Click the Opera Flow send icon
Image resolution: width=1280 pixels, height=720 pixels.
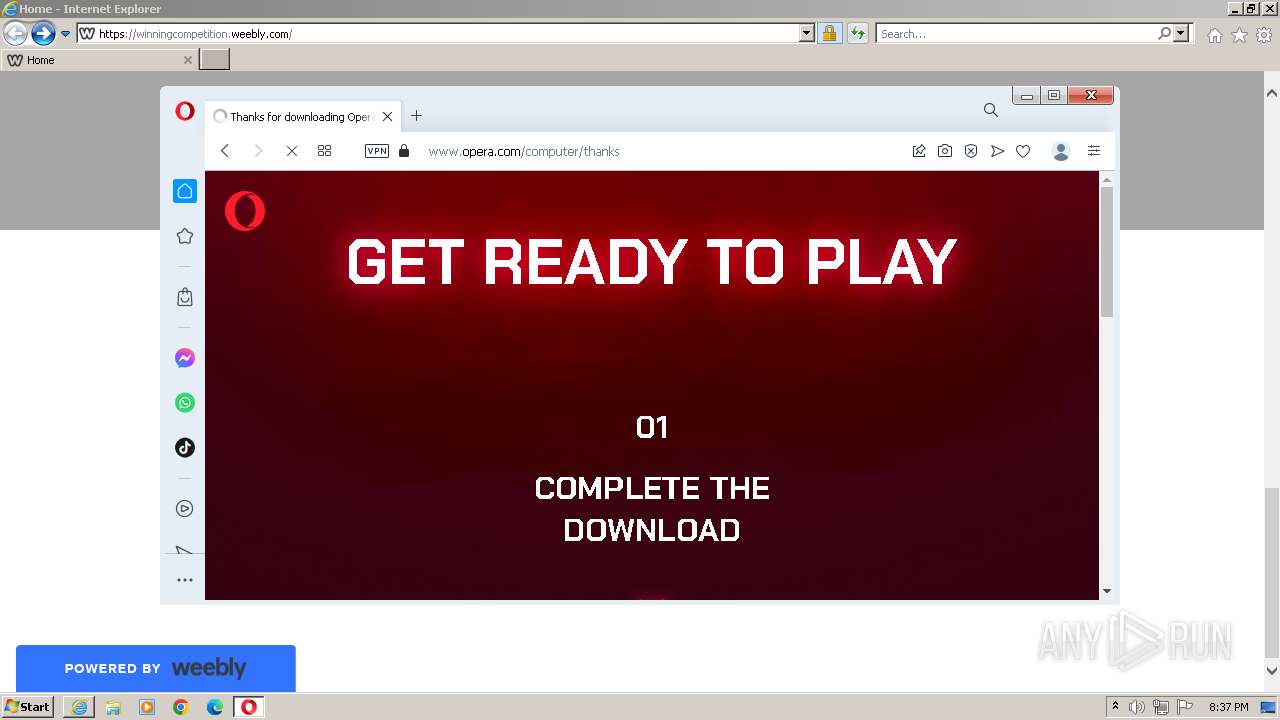pos(996,151)
